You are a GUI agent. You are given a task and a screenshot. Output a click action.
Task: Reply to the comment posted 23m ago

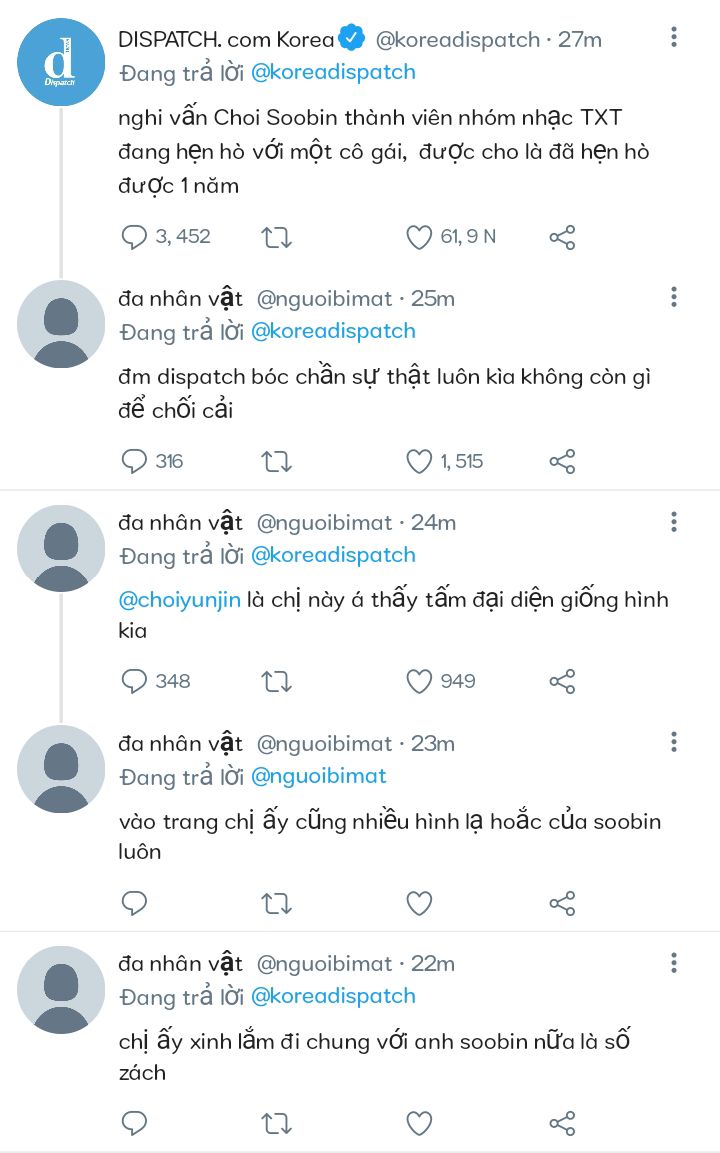[x=134, y=903]
